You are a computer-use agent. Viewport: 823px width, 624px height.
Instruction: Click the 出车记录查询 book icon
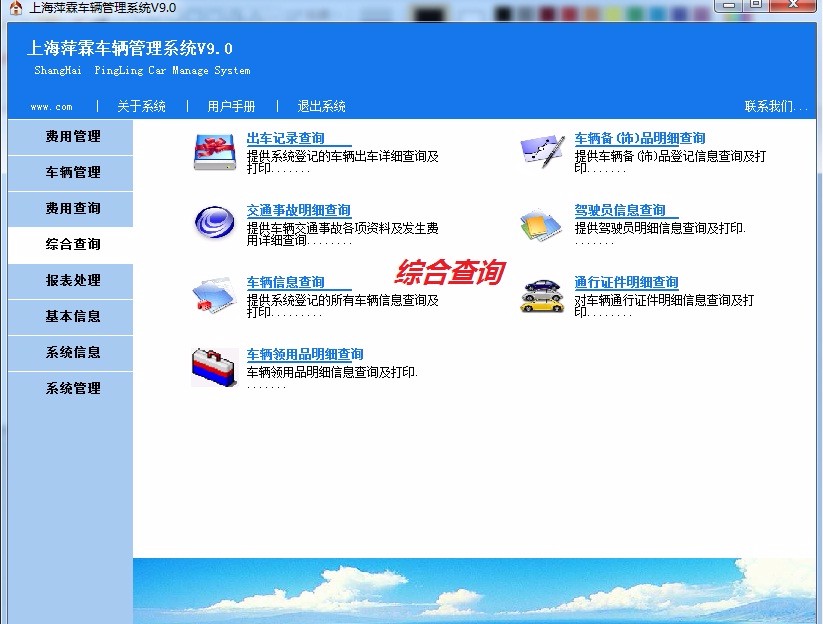click(213, 151)
